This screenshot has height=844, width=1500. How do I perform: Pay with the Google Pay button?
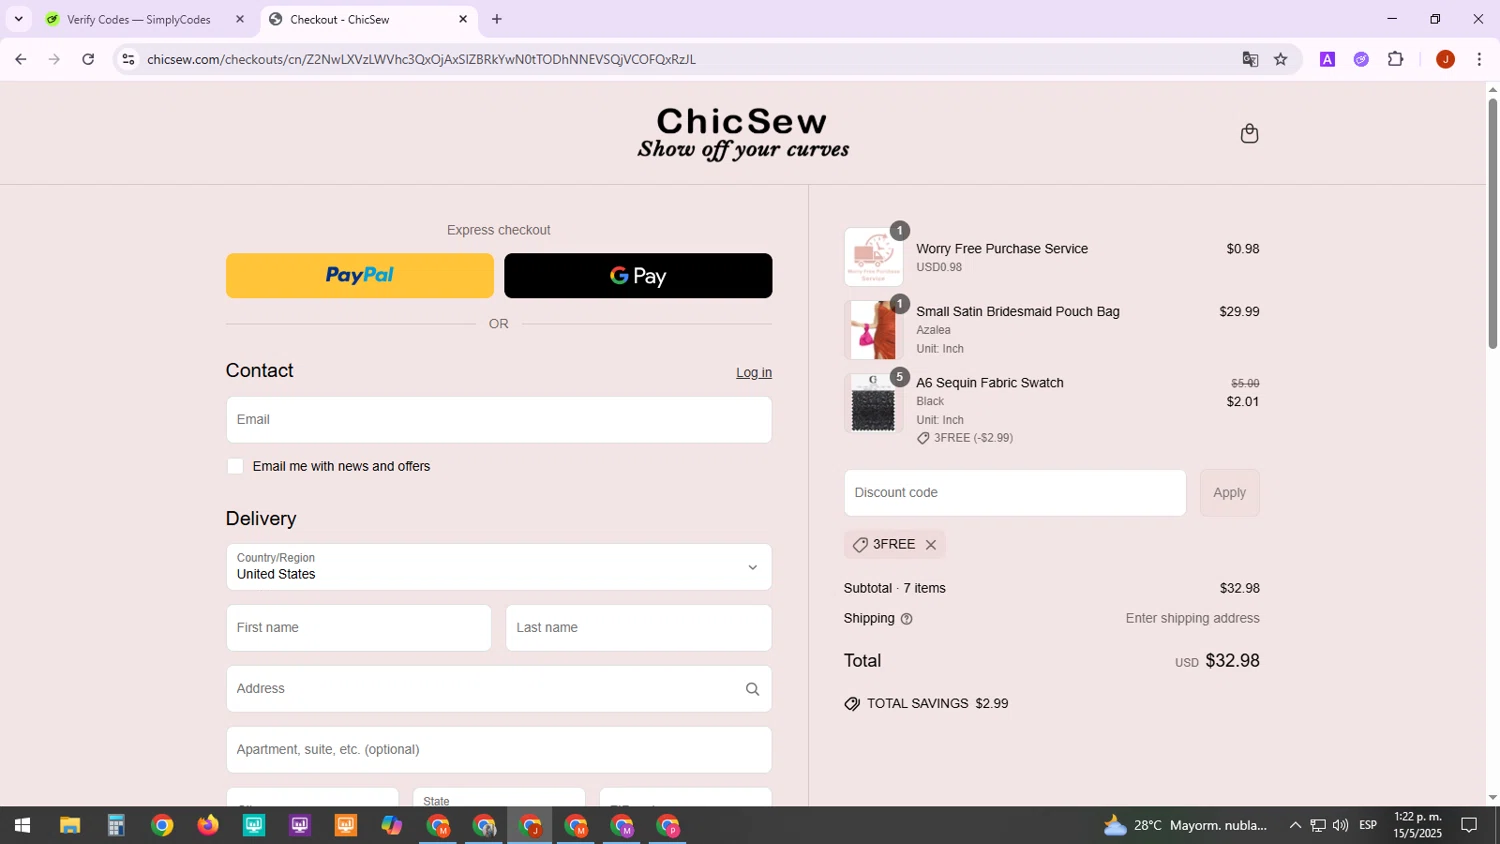pyautogui.click(x=638, y=276)
